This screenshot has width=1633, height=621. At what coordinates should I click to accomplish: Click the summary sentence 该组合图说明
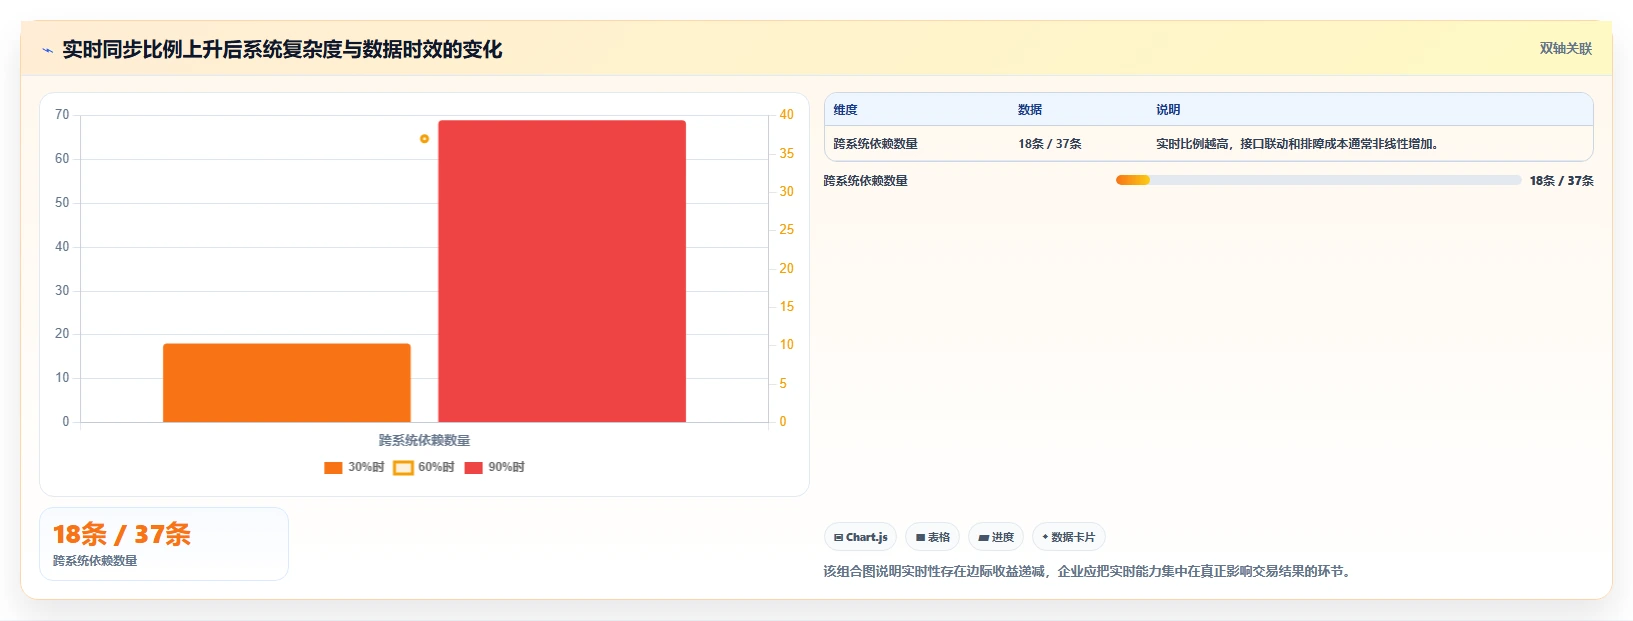[1089, 572]
